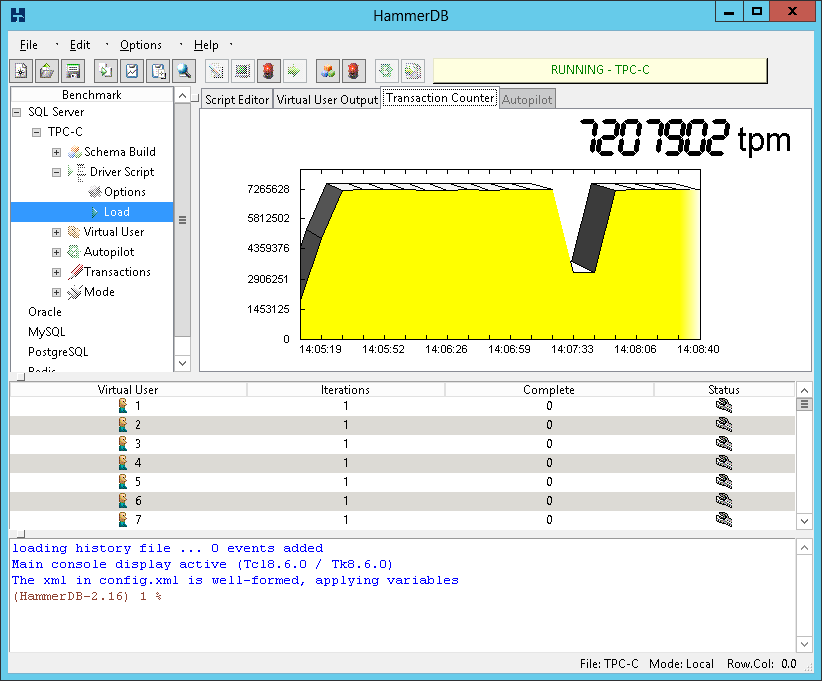The width and height of the screenshot is (822, 681).
Task: Open the Options menu
Action: [x=140, y=45]
